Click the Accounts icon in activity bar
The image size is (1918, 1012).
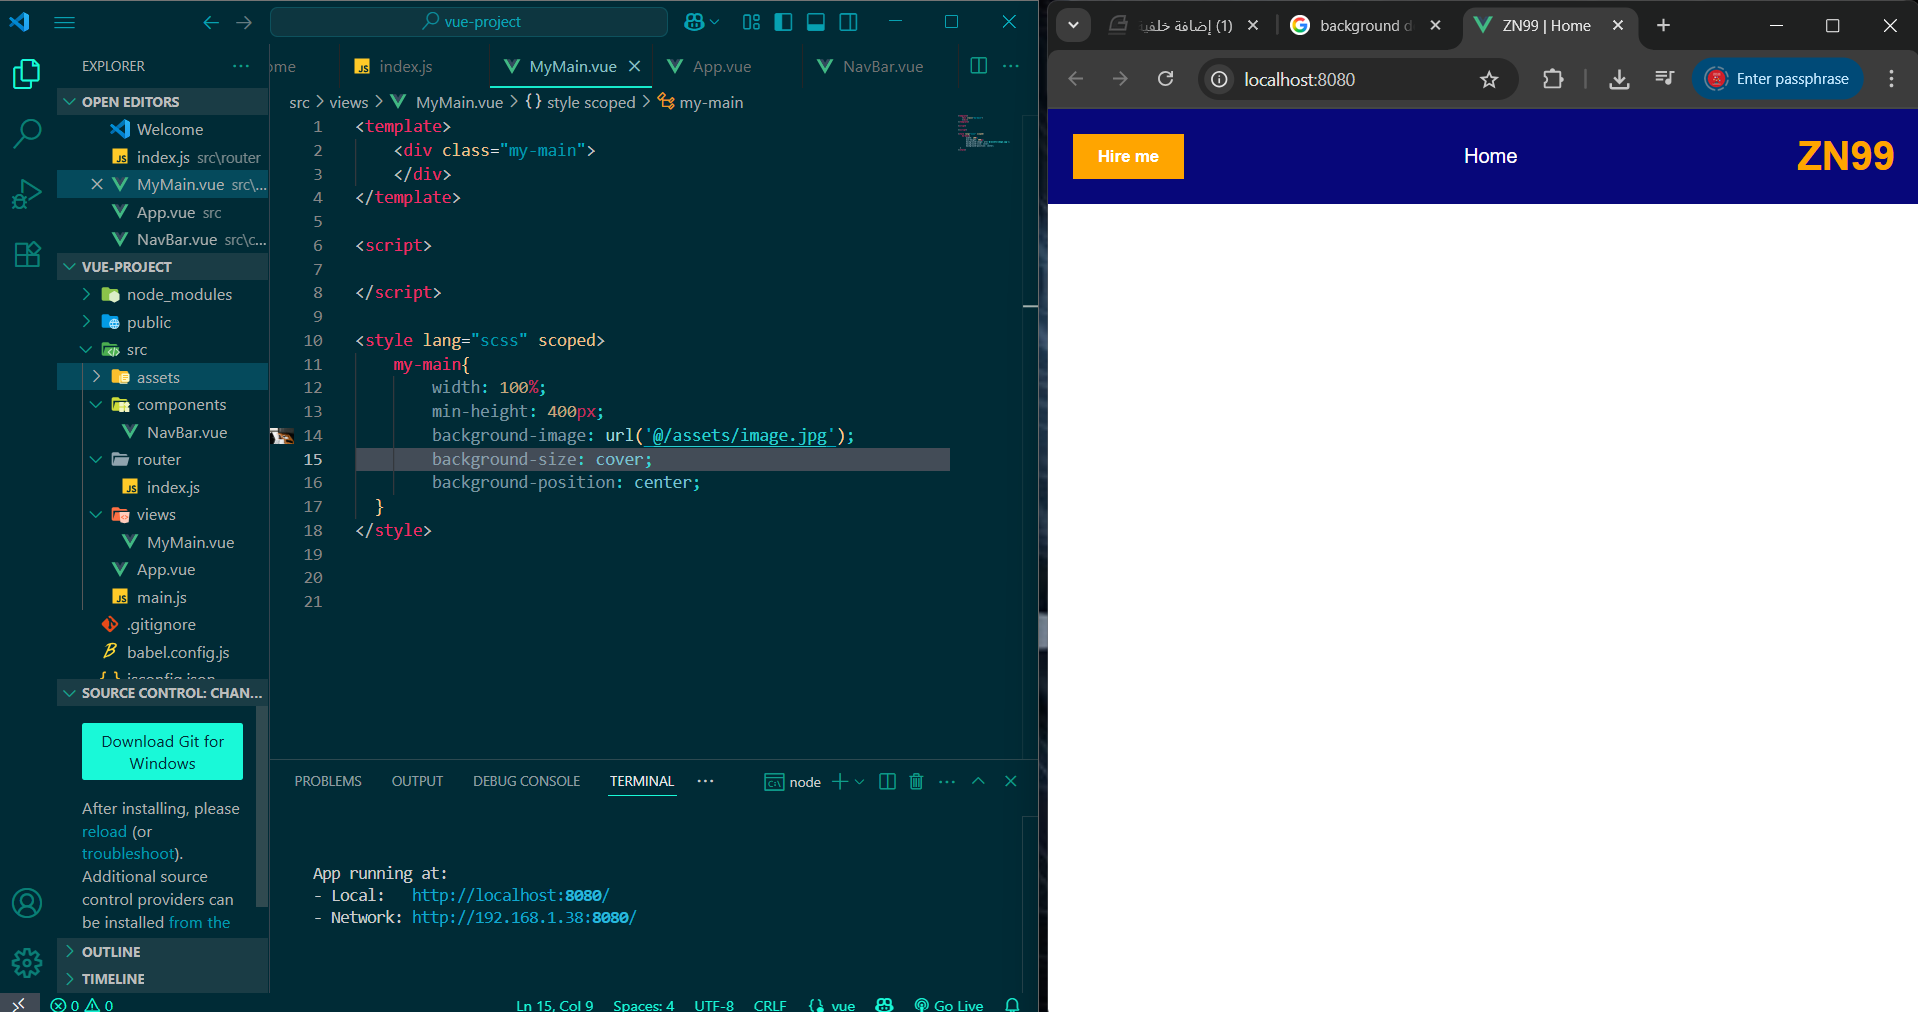27,903
